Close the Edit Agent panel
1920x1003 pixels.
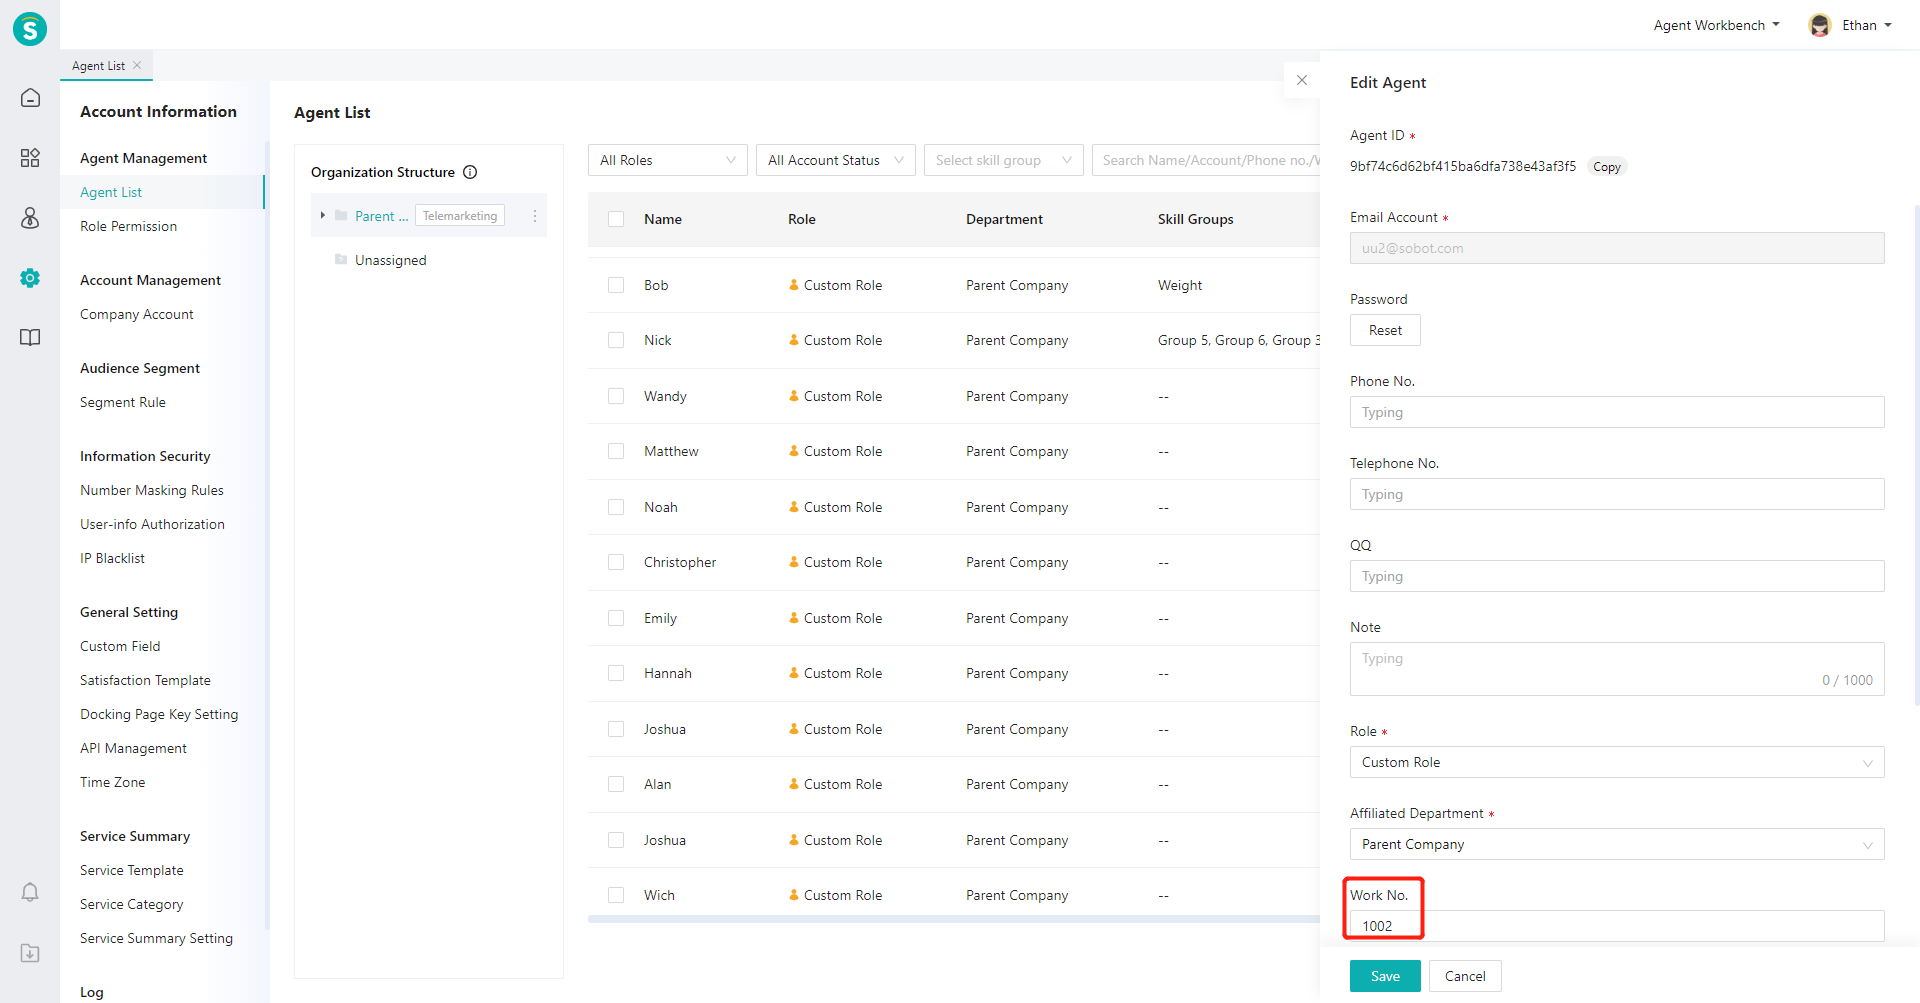[1302, 80]
